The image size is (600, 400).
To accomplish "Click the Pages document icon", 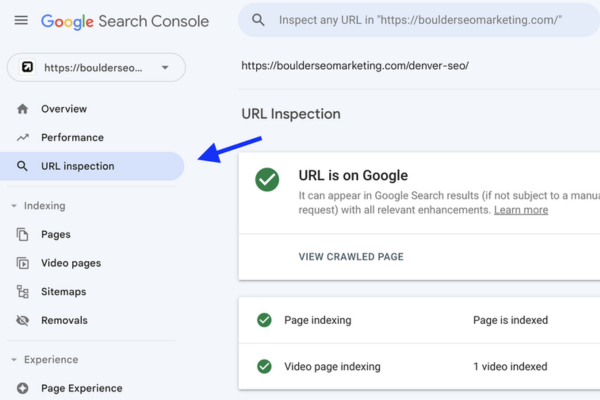I will [x=23, y=234].
